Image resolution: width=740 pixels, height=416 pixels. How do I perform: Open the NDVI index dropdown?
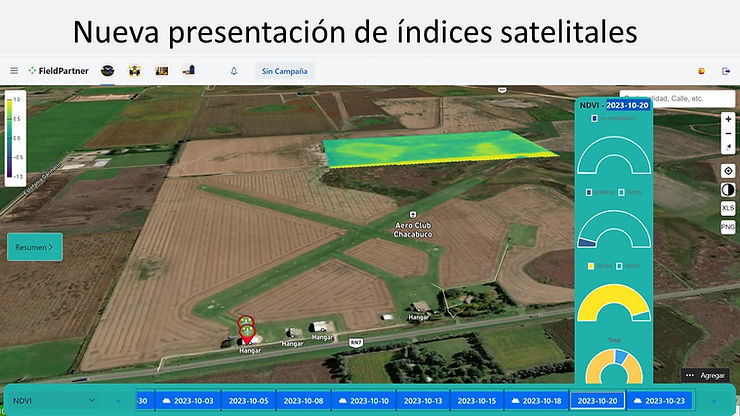click(x=54, y=401)
